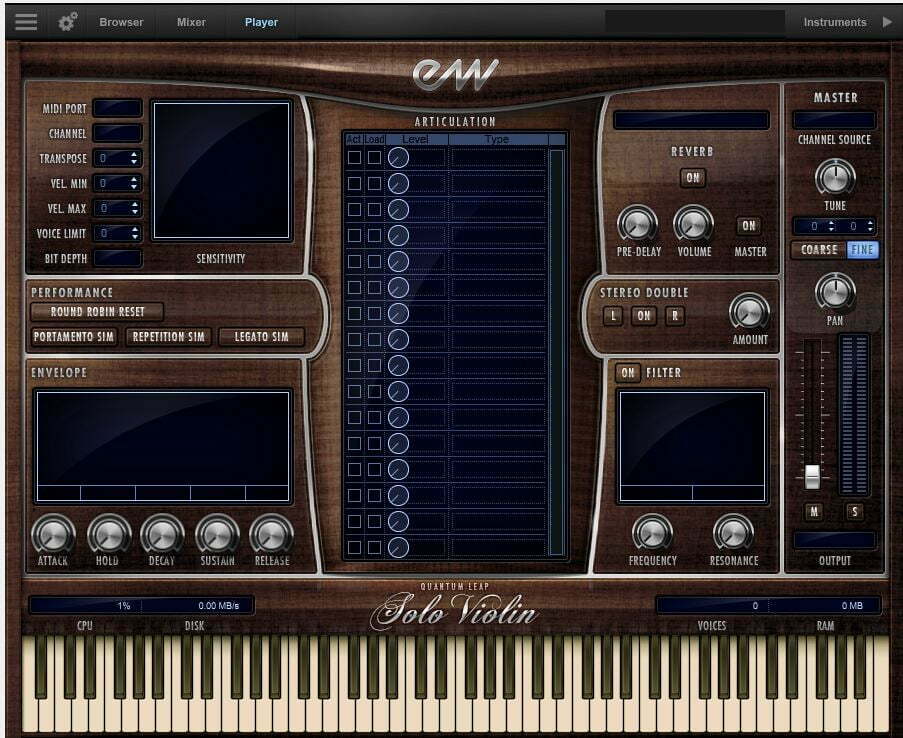Screen dimensions: 903x738
Task: Adjust the Sustain envelope knob
Action: click(217, 535)
